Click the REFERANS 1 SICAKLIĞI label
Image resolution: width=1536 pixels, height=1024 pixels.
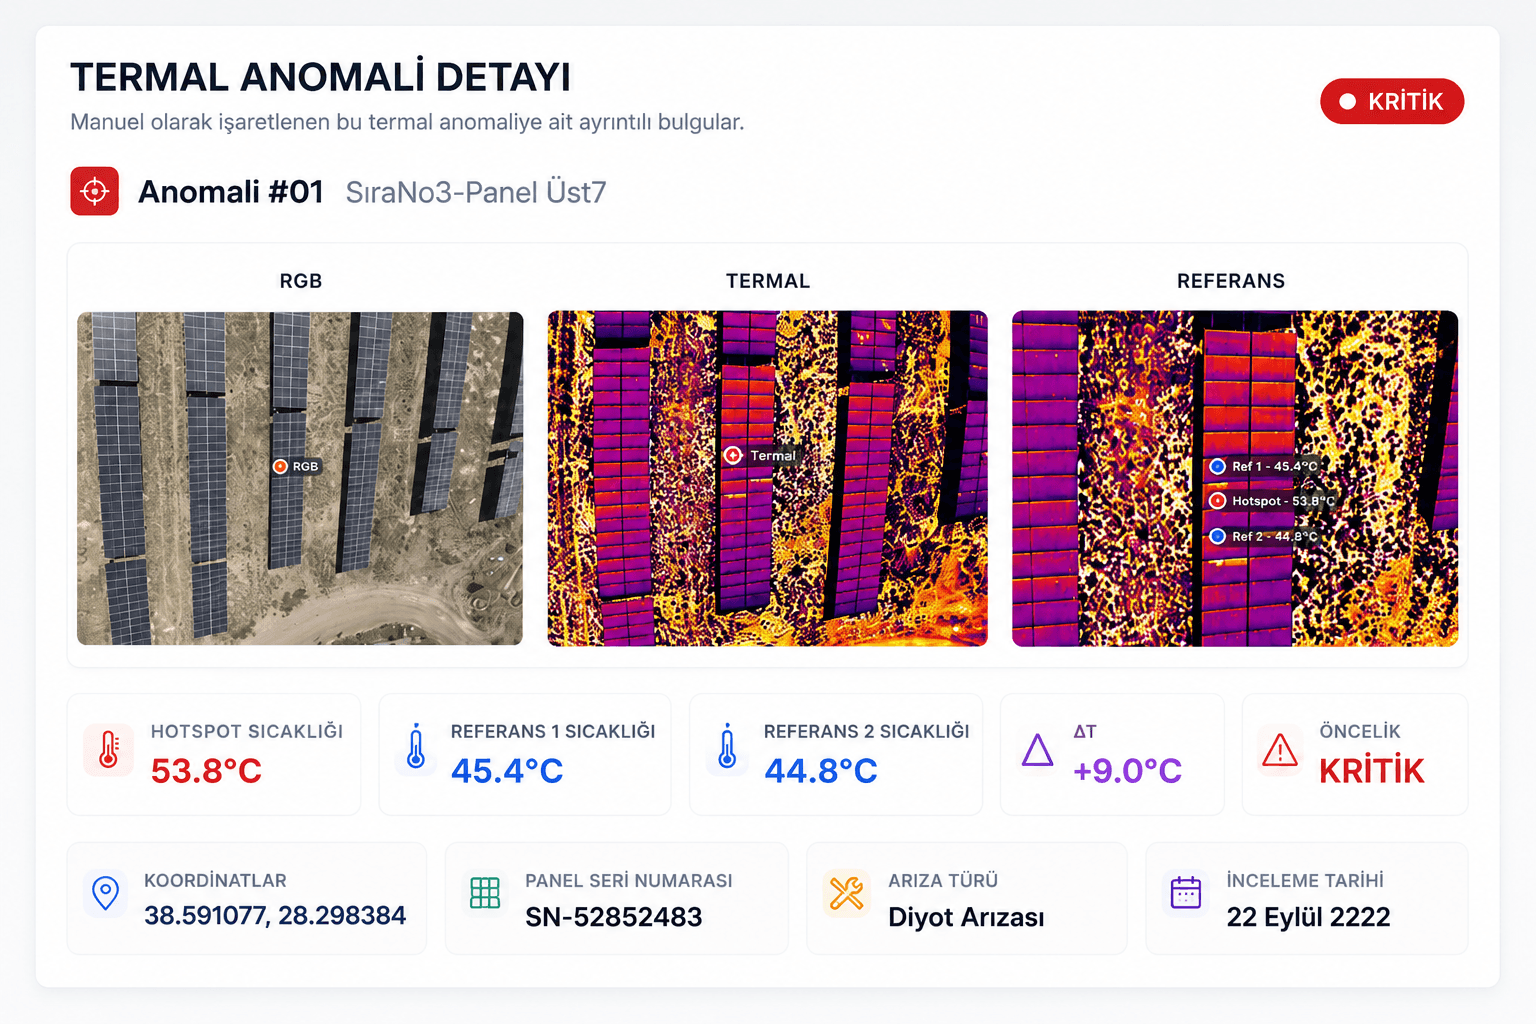coord(553,731)
